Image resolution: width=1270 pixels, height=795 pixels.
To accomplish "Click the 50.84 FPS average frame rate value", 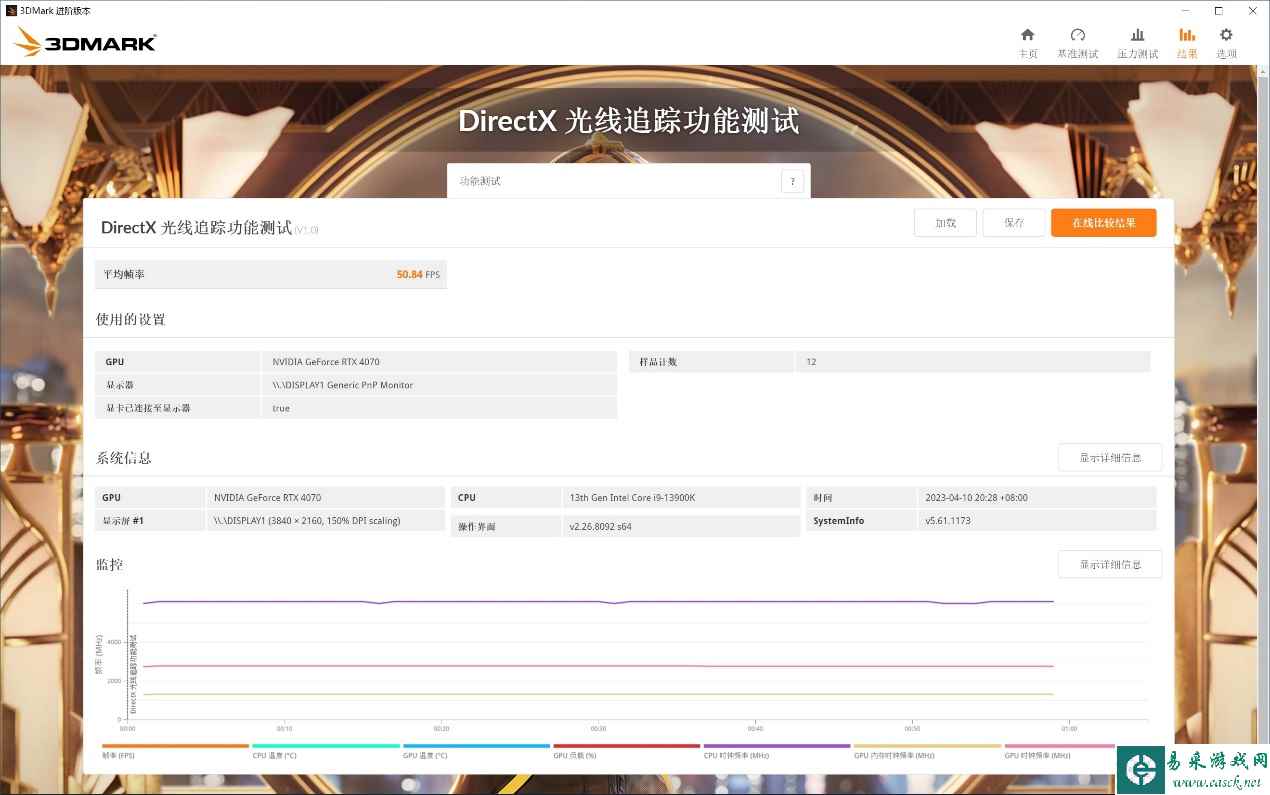I will pyautogui.click(x=418, y=274).
